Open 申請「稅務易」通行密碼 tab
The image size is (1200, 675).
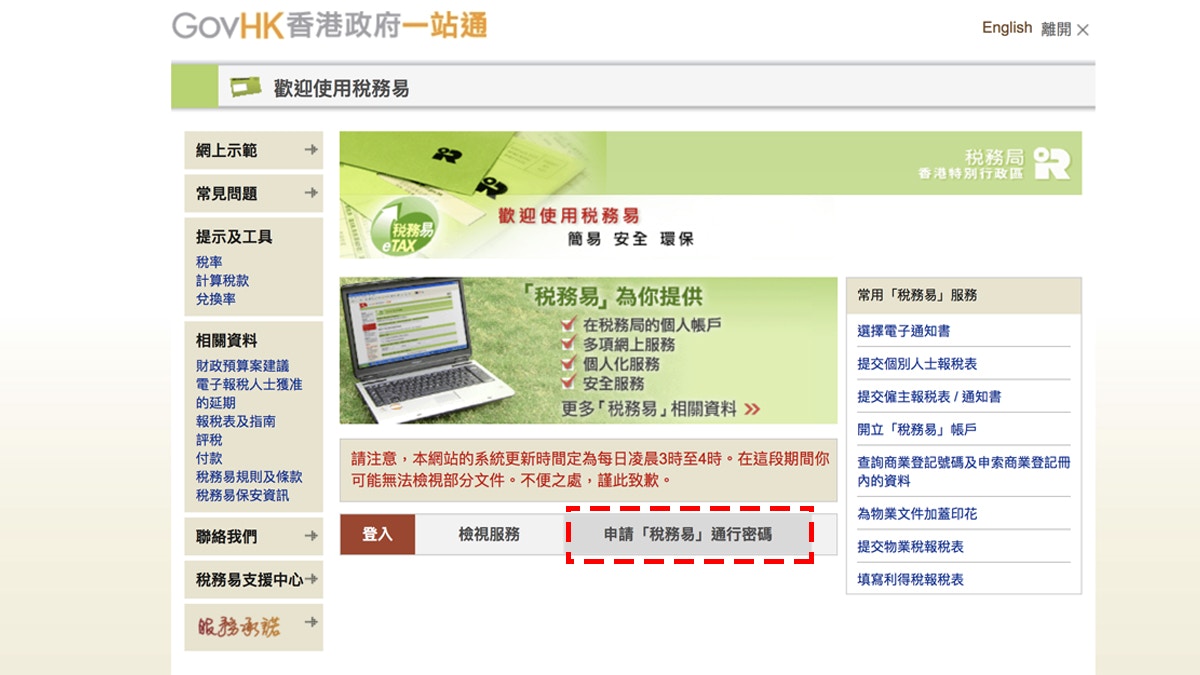[x=688, y=534]
